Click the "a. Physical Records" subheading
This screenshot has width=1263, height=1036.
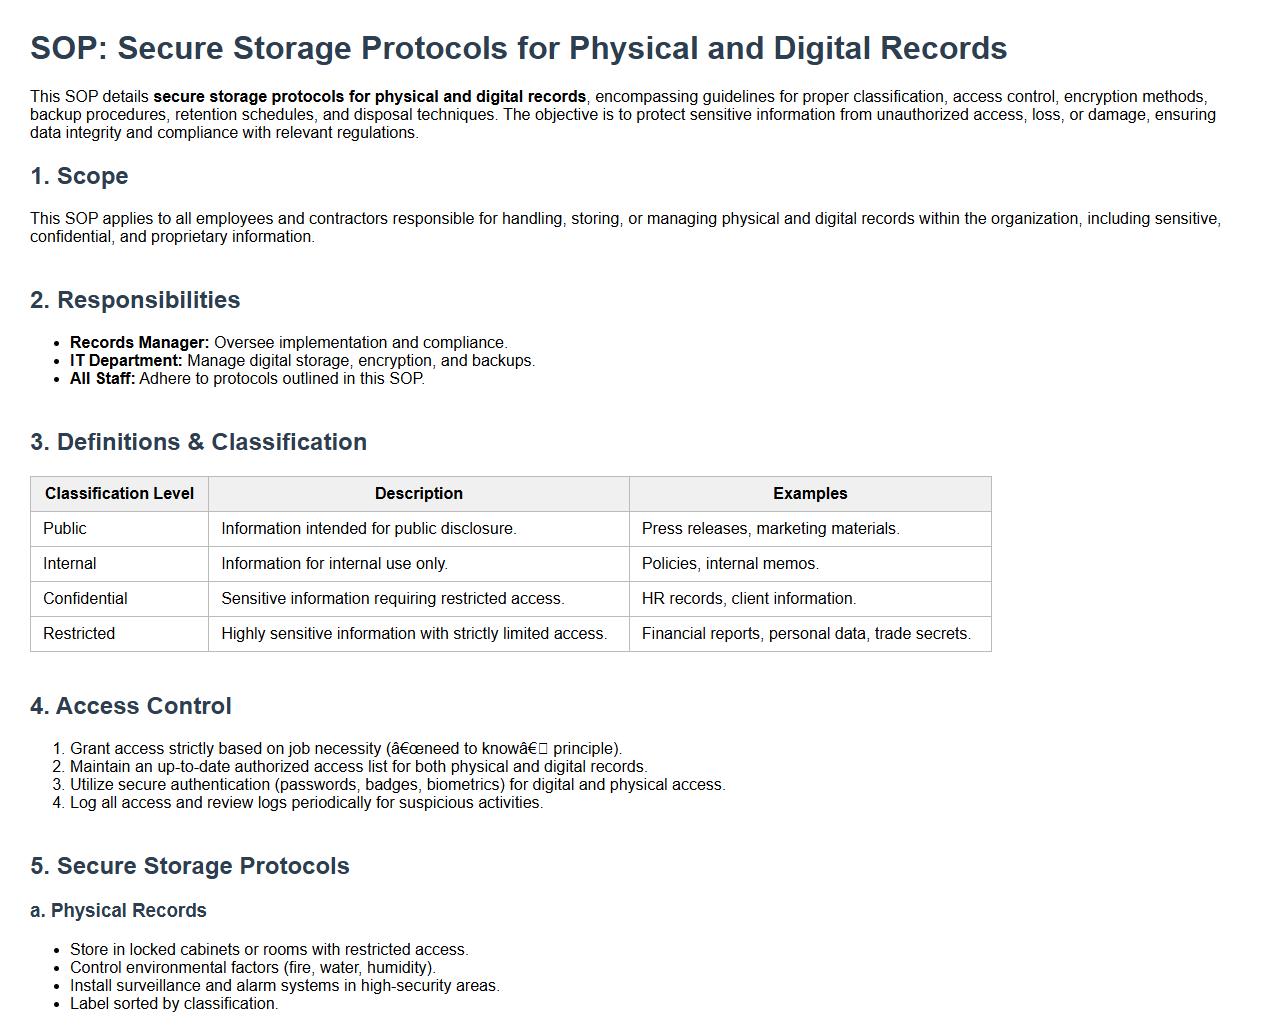tap(118, 911)
